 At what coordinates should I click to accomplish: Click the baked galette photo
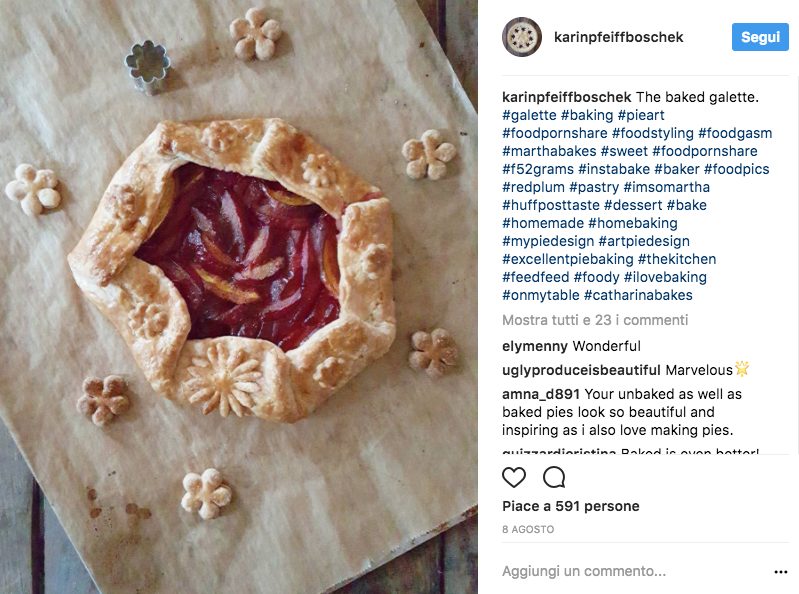(x=239, y=297)
